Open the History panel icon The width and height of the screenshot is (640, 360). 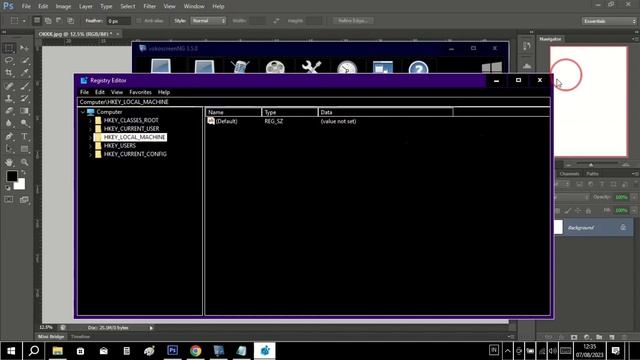click(527, 46)
